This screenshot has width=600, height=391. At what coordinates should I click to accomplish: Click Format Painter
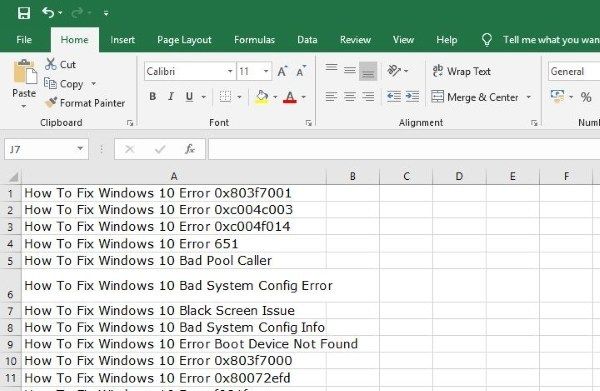tap(85, 103)
